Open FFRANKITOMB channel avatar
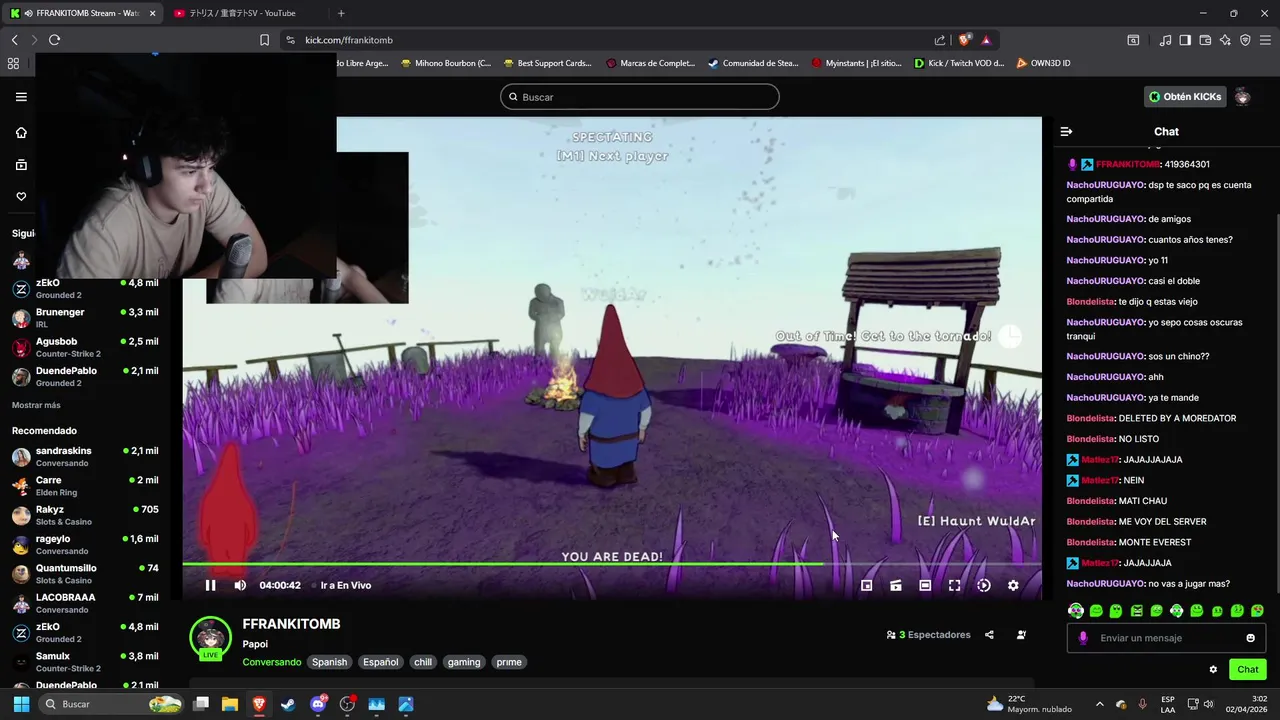 click(x=210, y=639)
